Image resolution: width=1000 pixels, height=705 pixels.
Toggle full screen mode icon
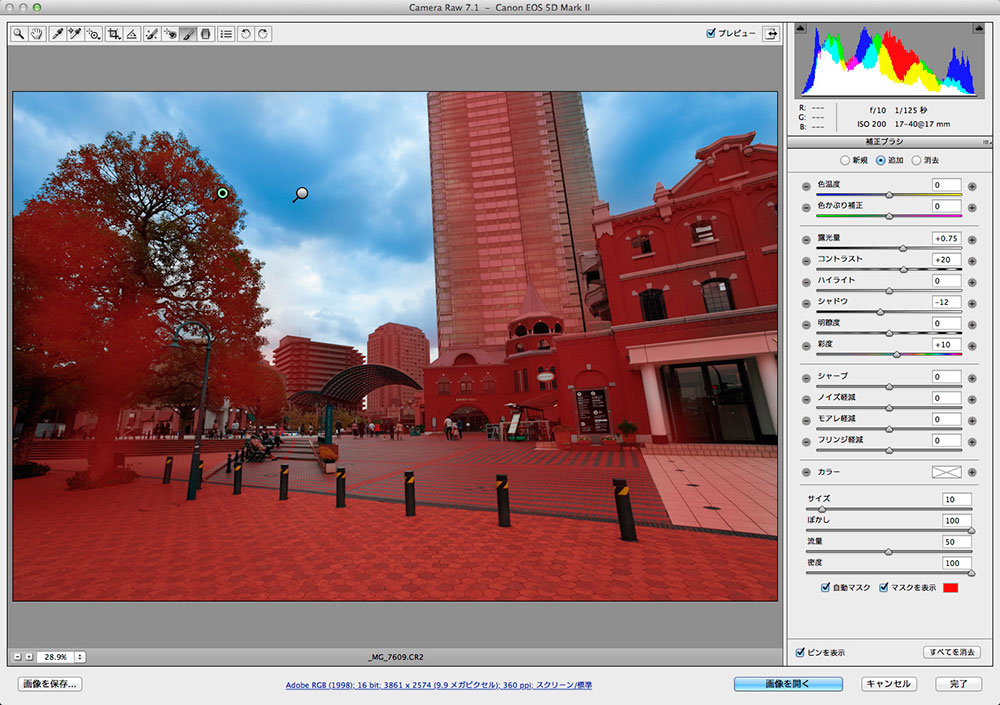point(771,34)
